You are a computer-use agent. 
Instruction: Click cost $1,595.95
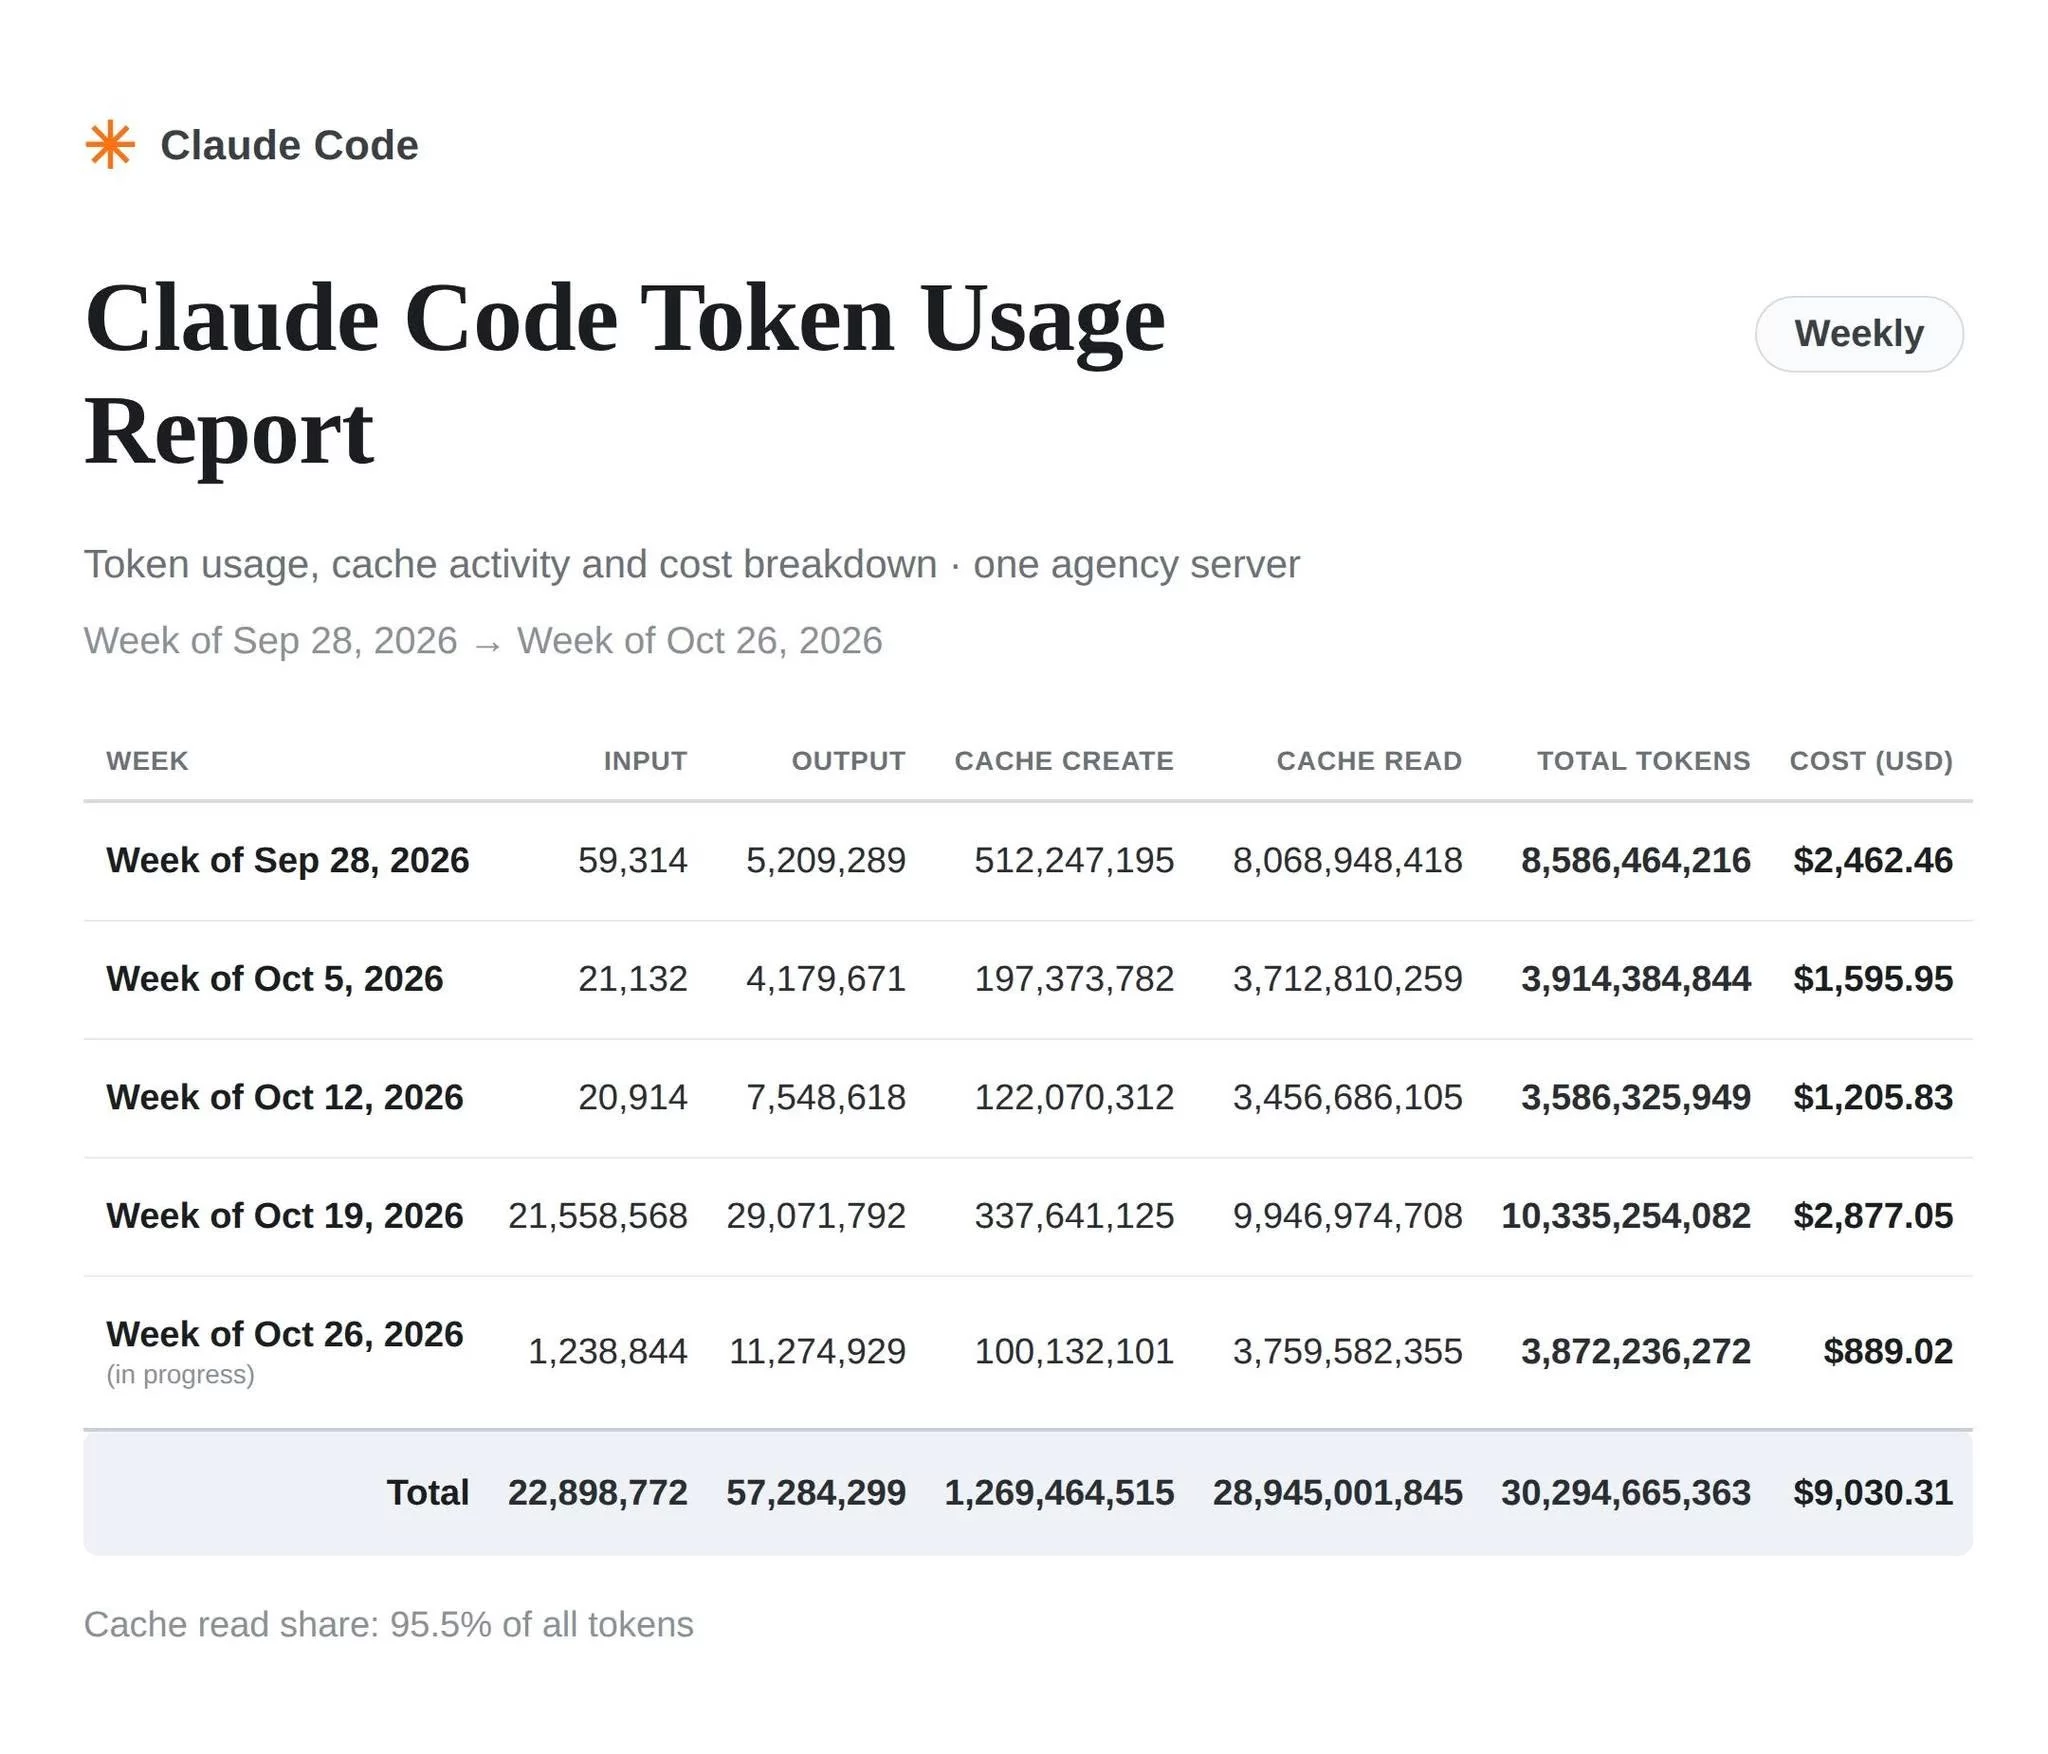coord(1873,978)
